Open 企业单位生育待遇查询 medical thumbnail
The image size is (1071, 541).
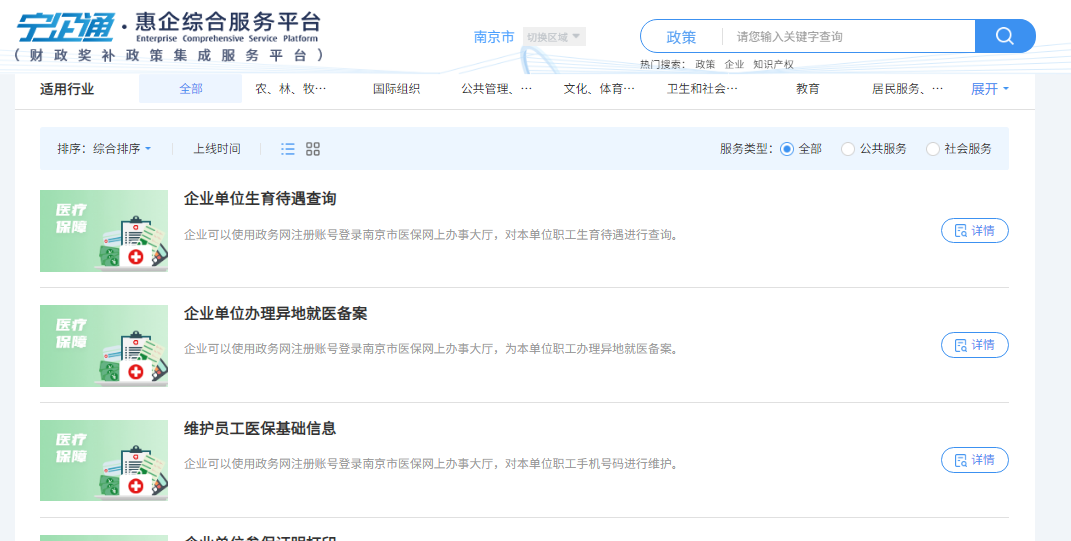click(104, 231)
